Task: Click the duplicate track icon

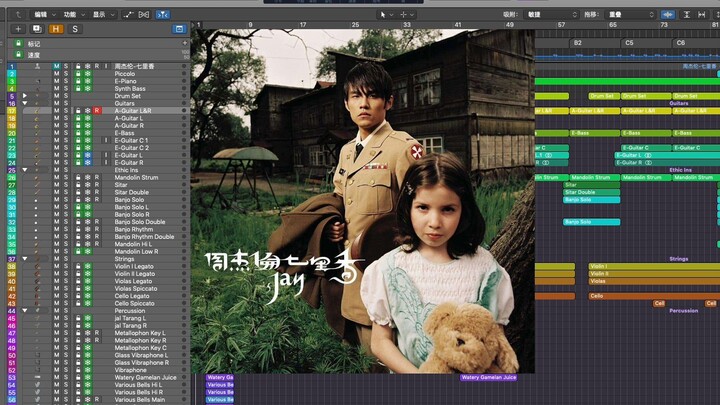Action: coord(37,29)
